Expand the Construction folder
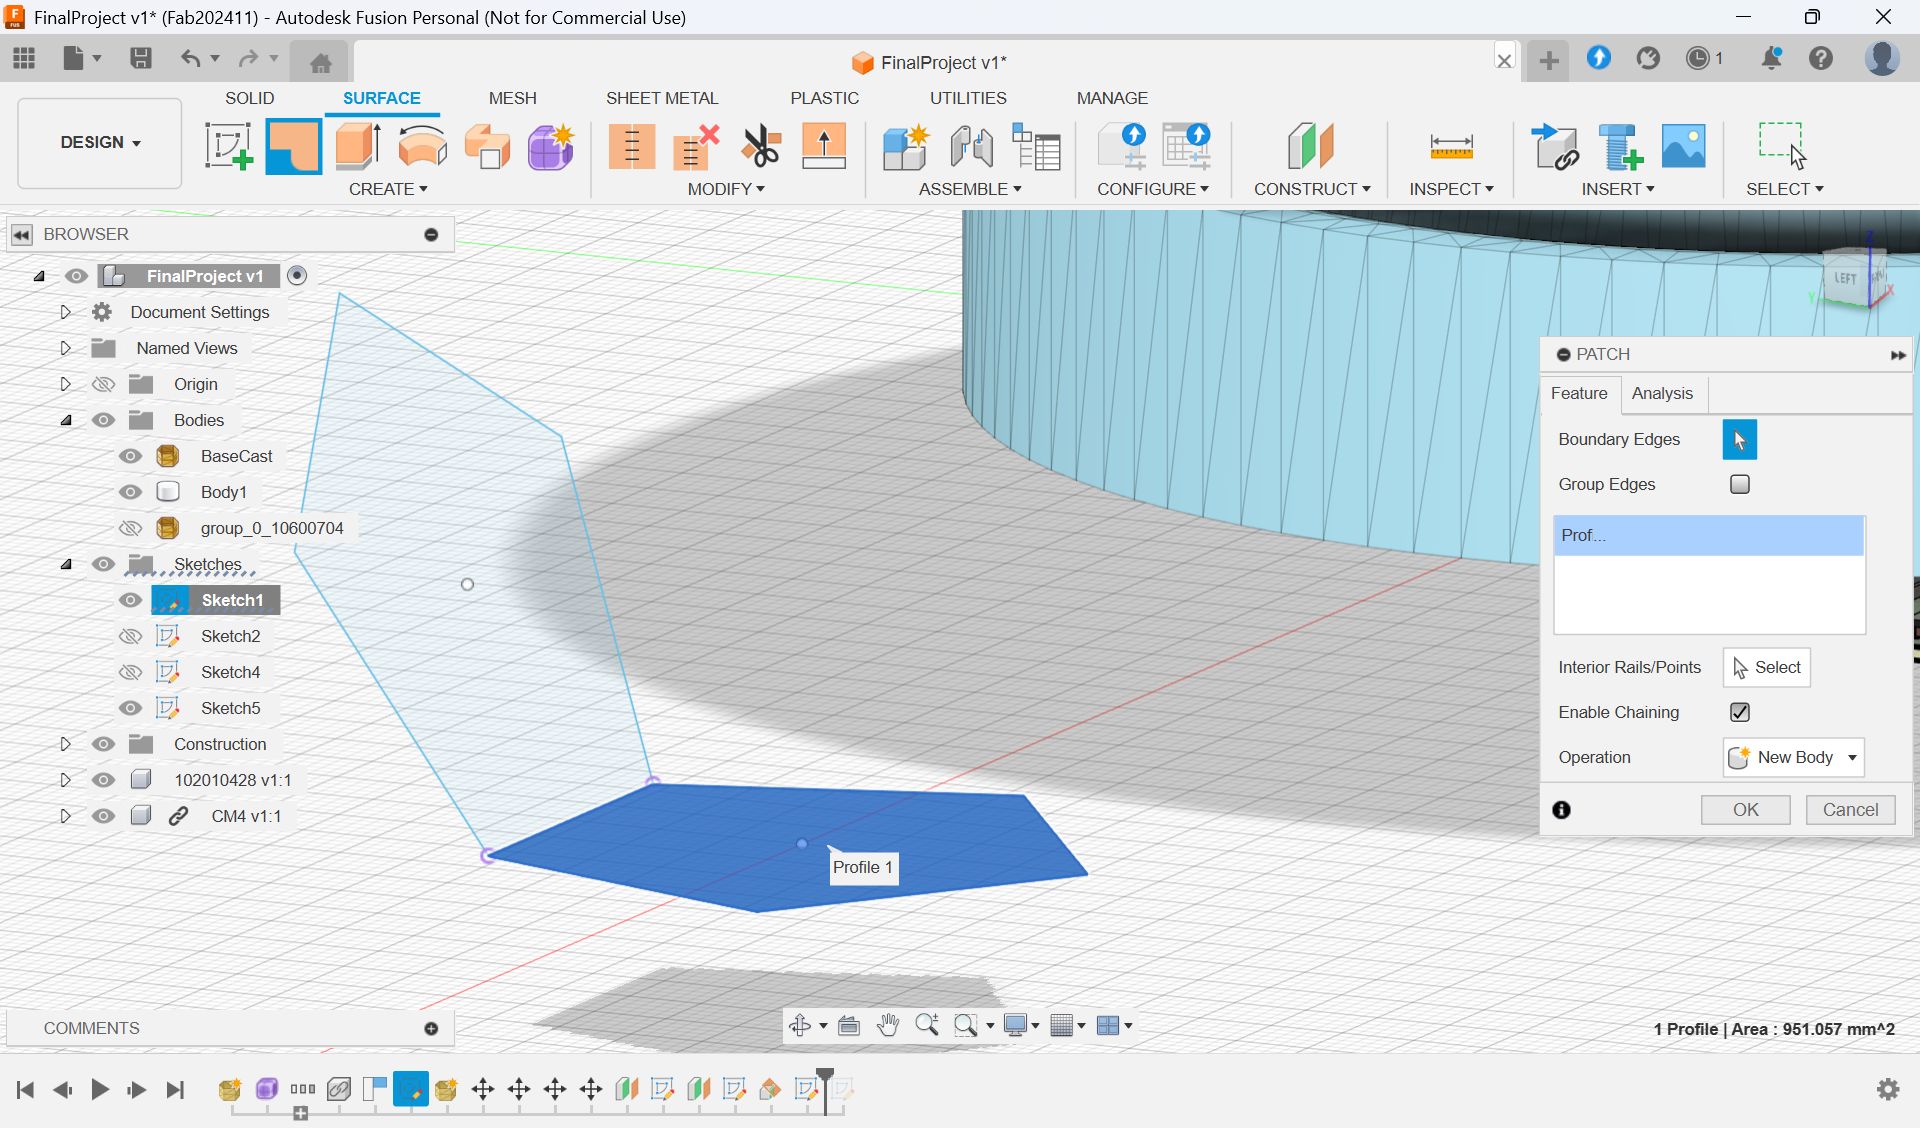Image resolution: width=1920 pixels, height=1128 pixels. click(x=65, y=744)
